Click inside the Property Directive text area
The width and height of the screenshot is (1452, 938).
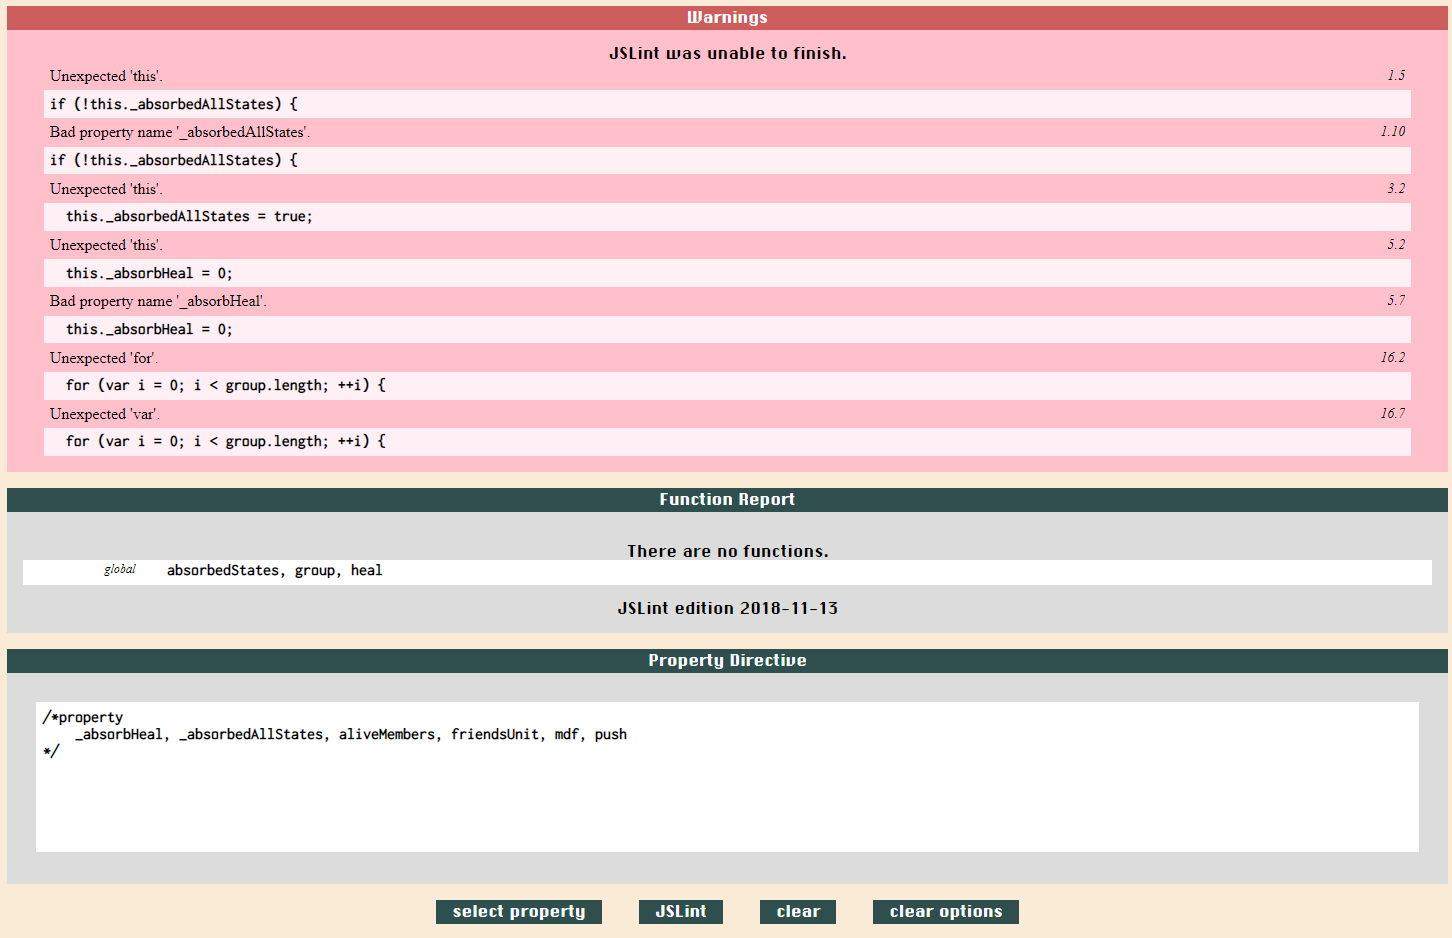tap(727, 777)
